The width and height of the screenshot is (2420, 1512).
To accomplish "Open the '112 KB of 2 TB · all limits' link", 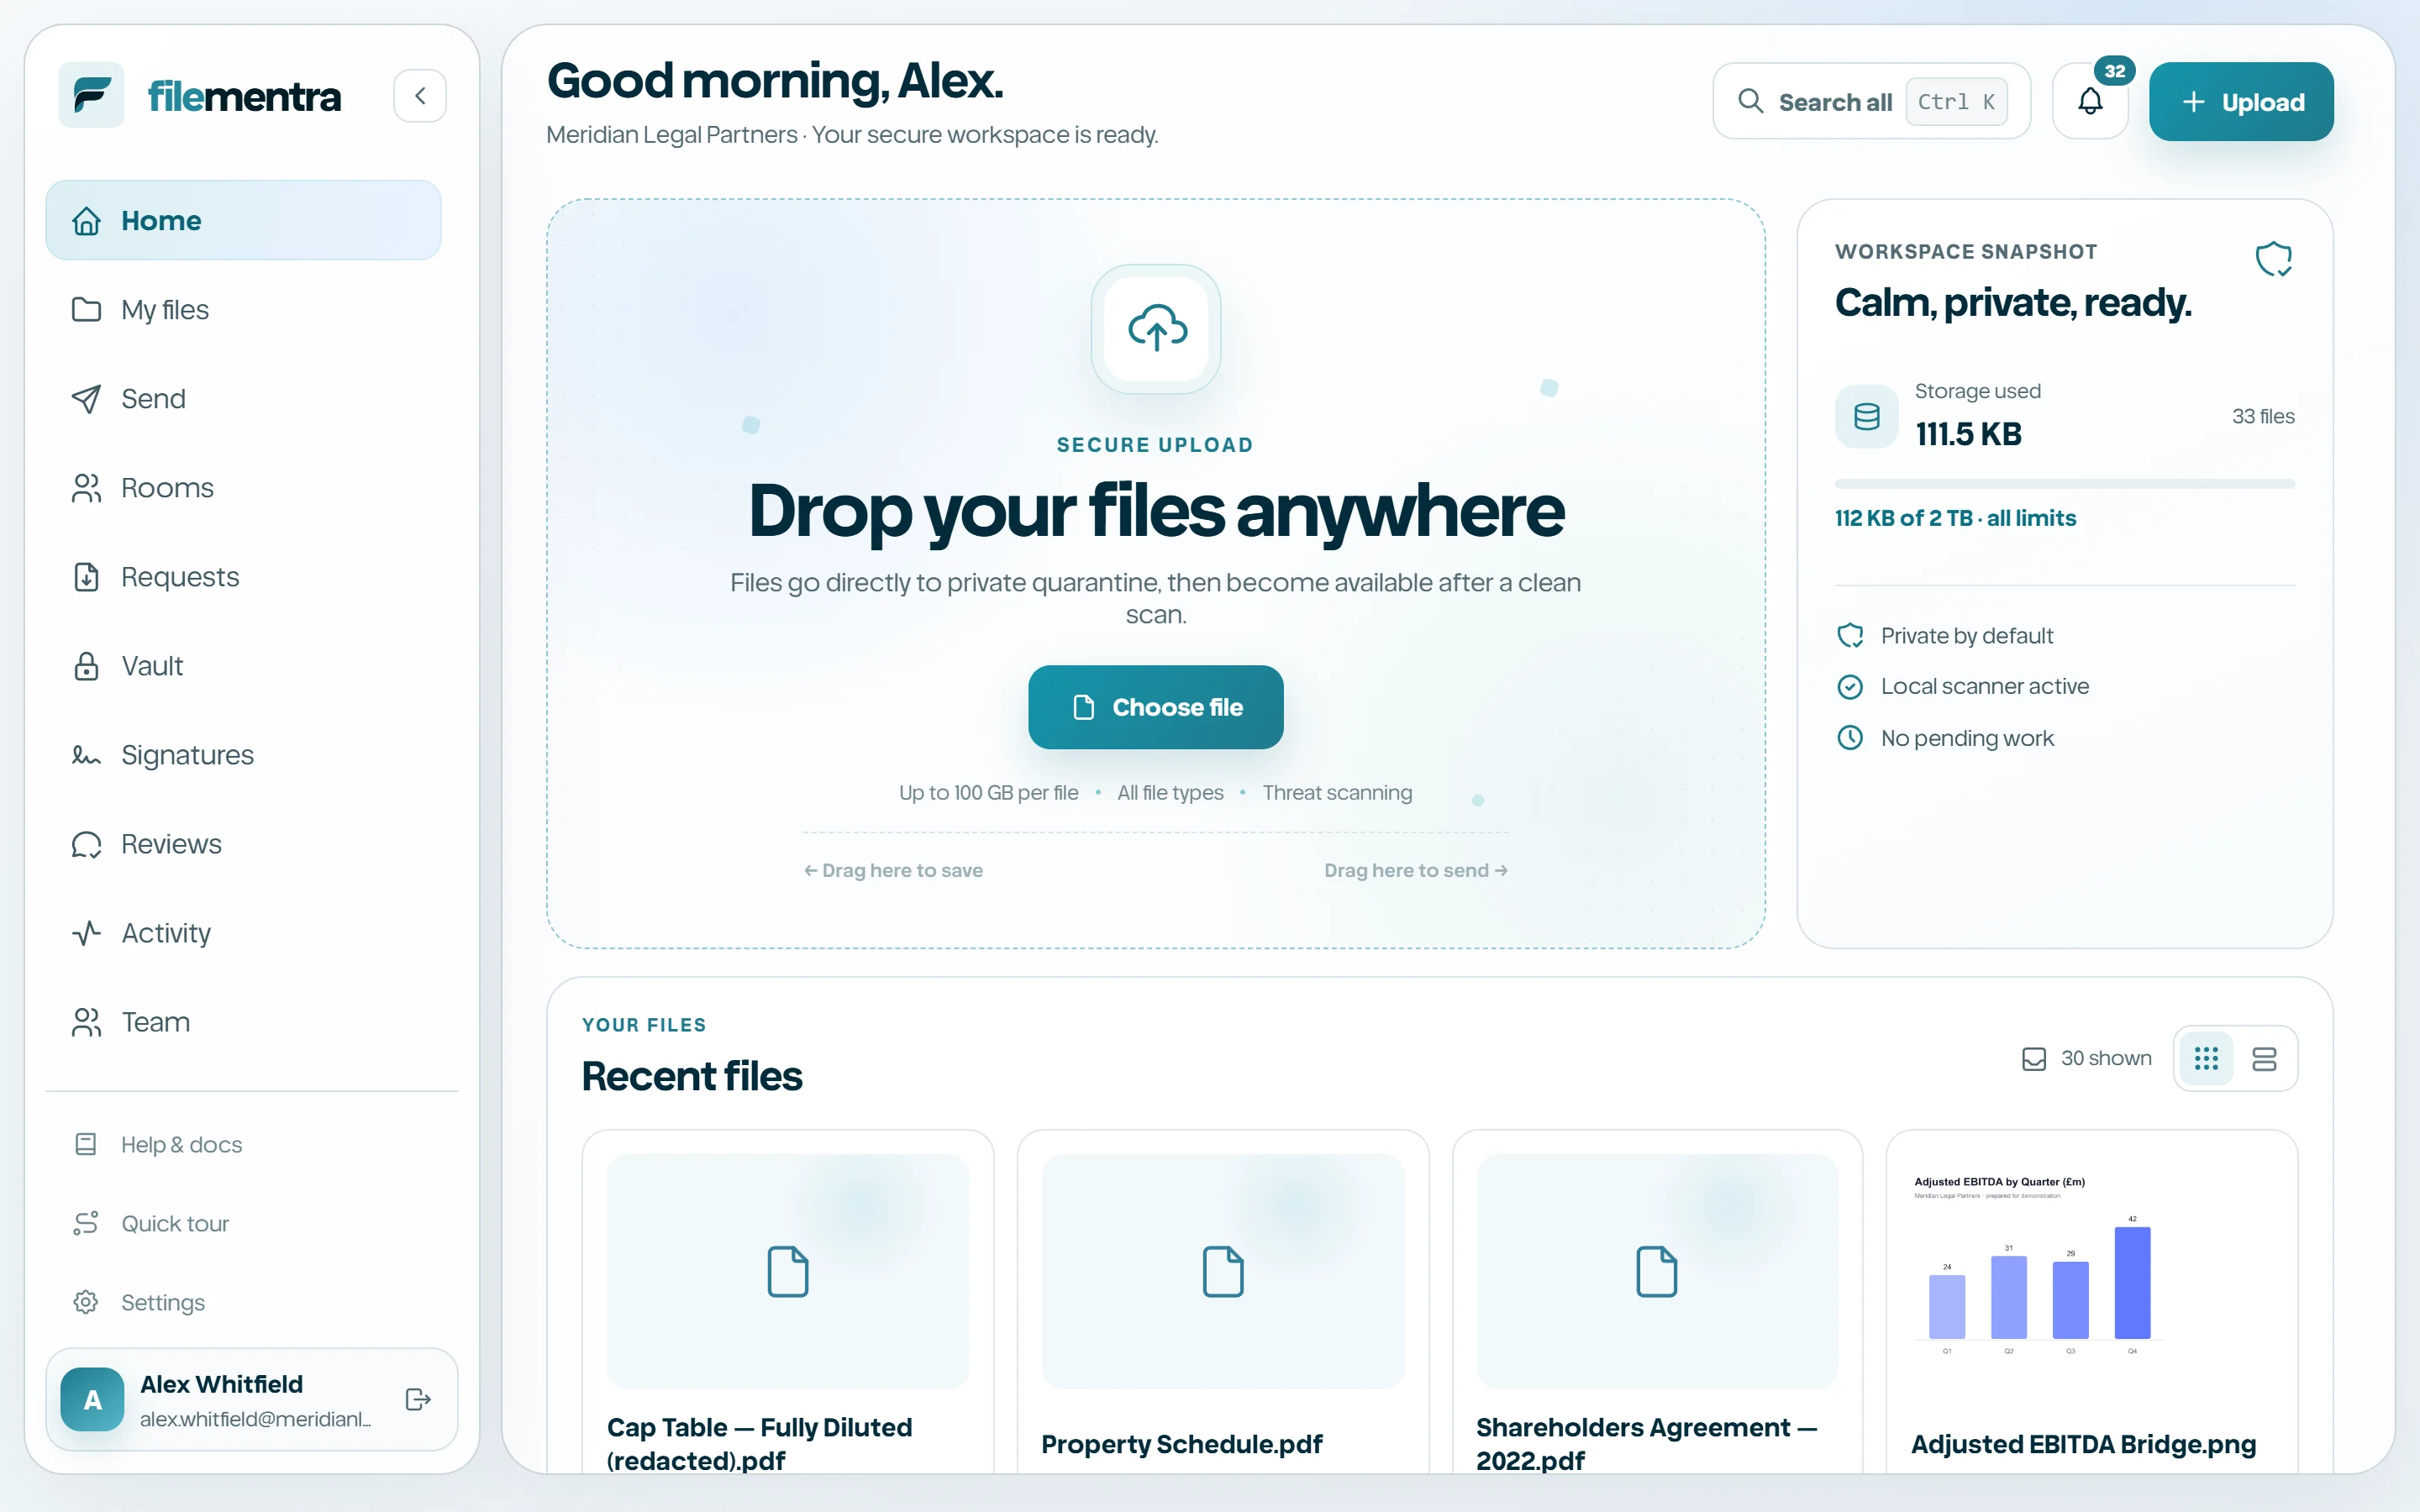I will pos(1955,518).
